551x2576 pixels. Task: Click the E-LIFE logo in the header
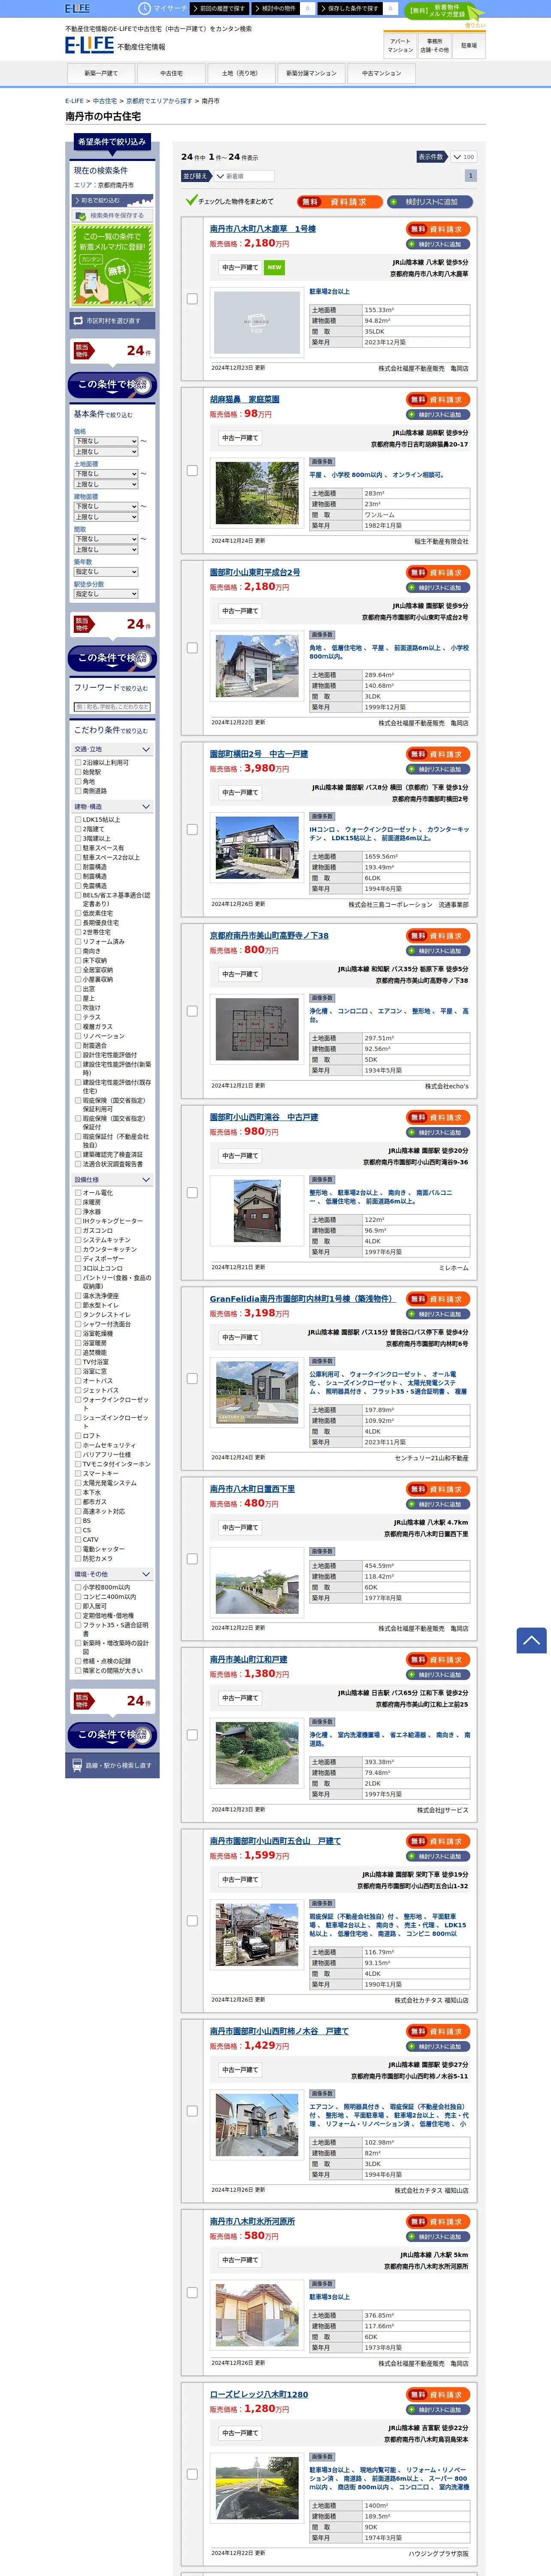89,45
